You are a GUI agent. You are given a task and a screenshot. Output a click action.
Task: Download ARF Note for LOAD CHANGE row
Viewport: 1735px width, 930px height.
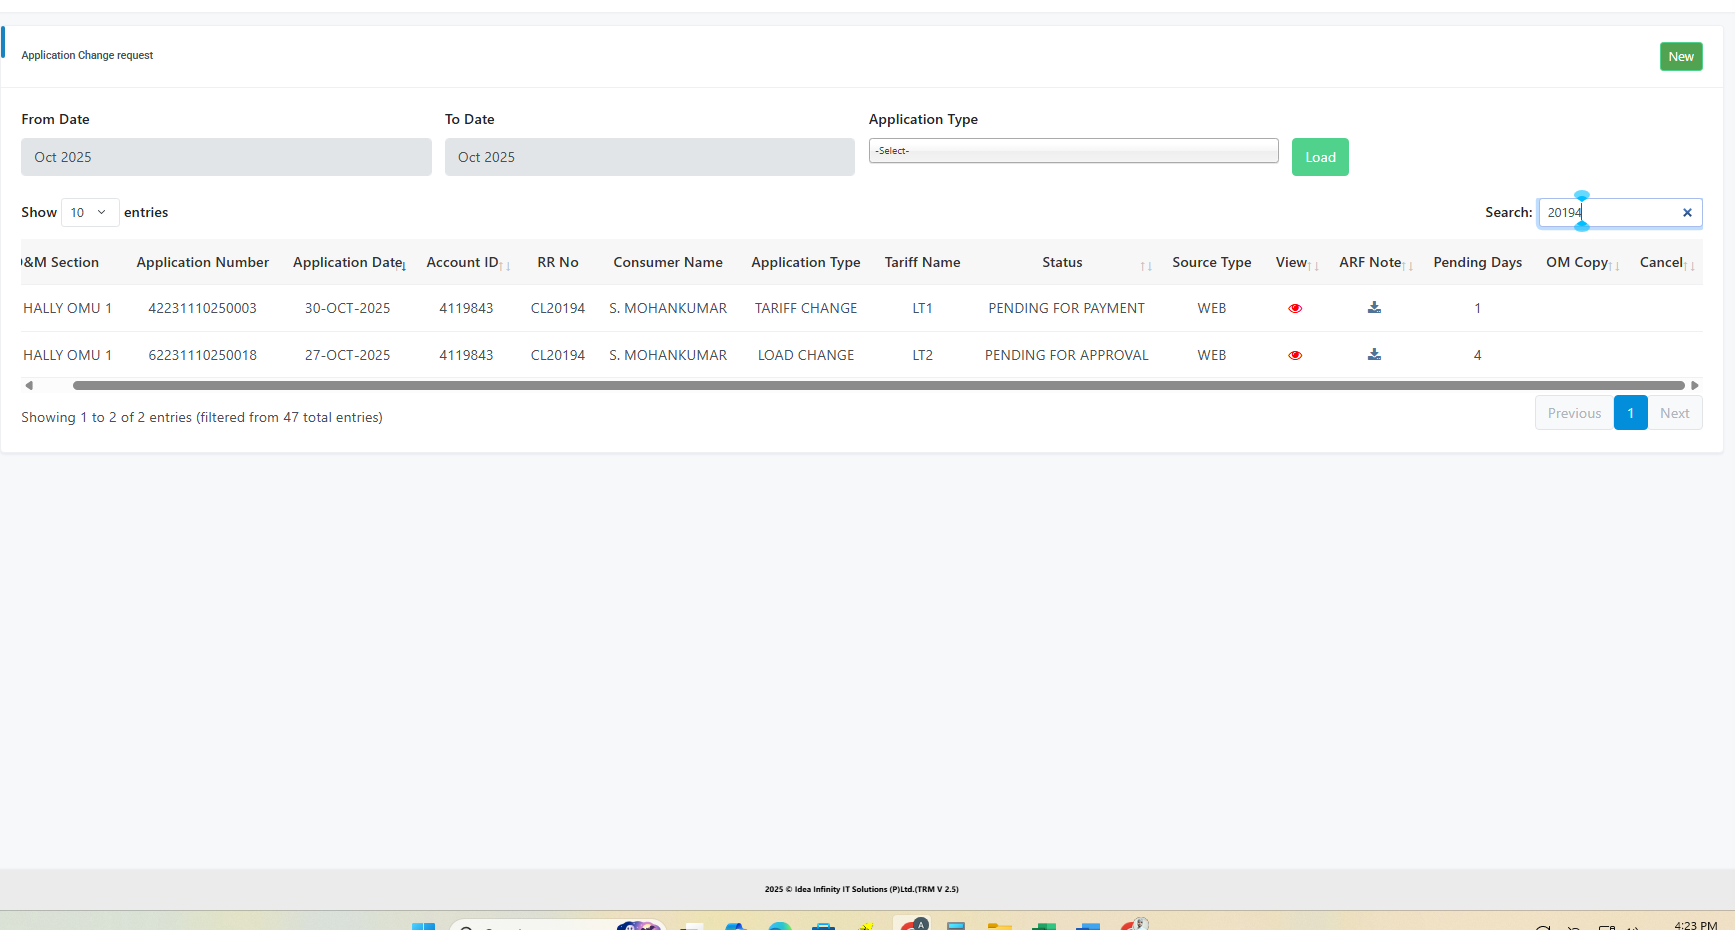(x=1374, y=355)
